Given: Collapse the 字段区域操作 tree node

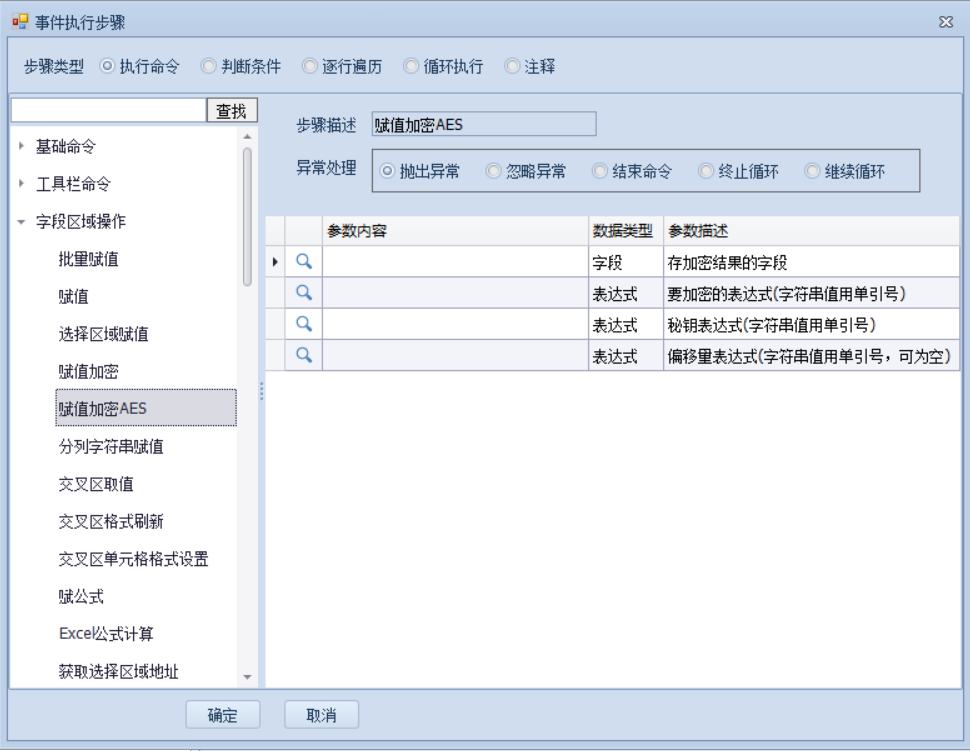Looking at the screenshot, I should coord(22,222).
